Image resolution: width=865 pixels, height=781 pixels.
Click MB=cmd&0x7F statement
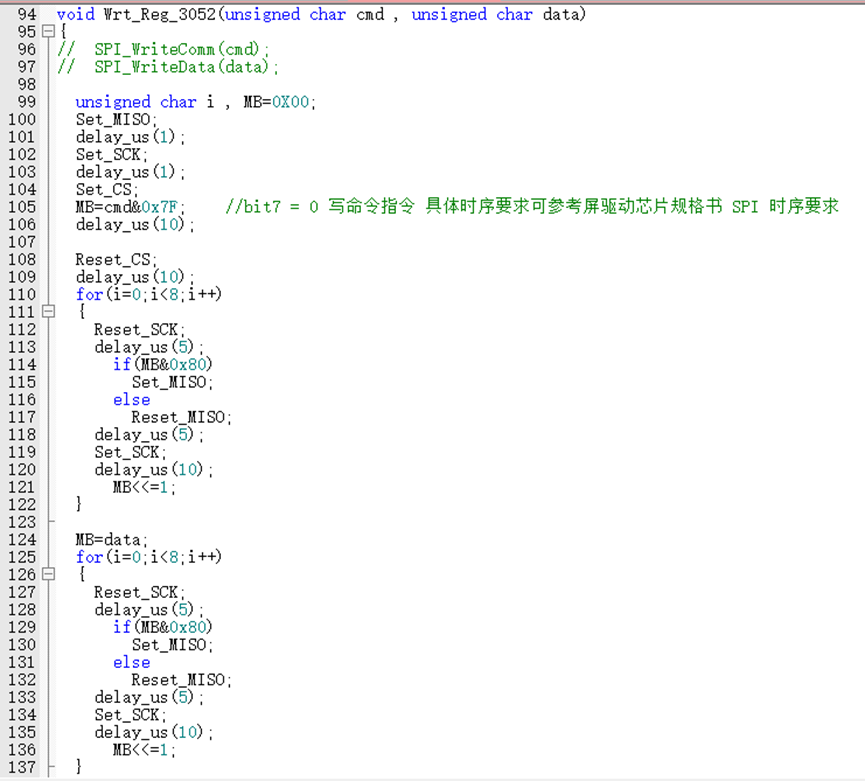130,207
